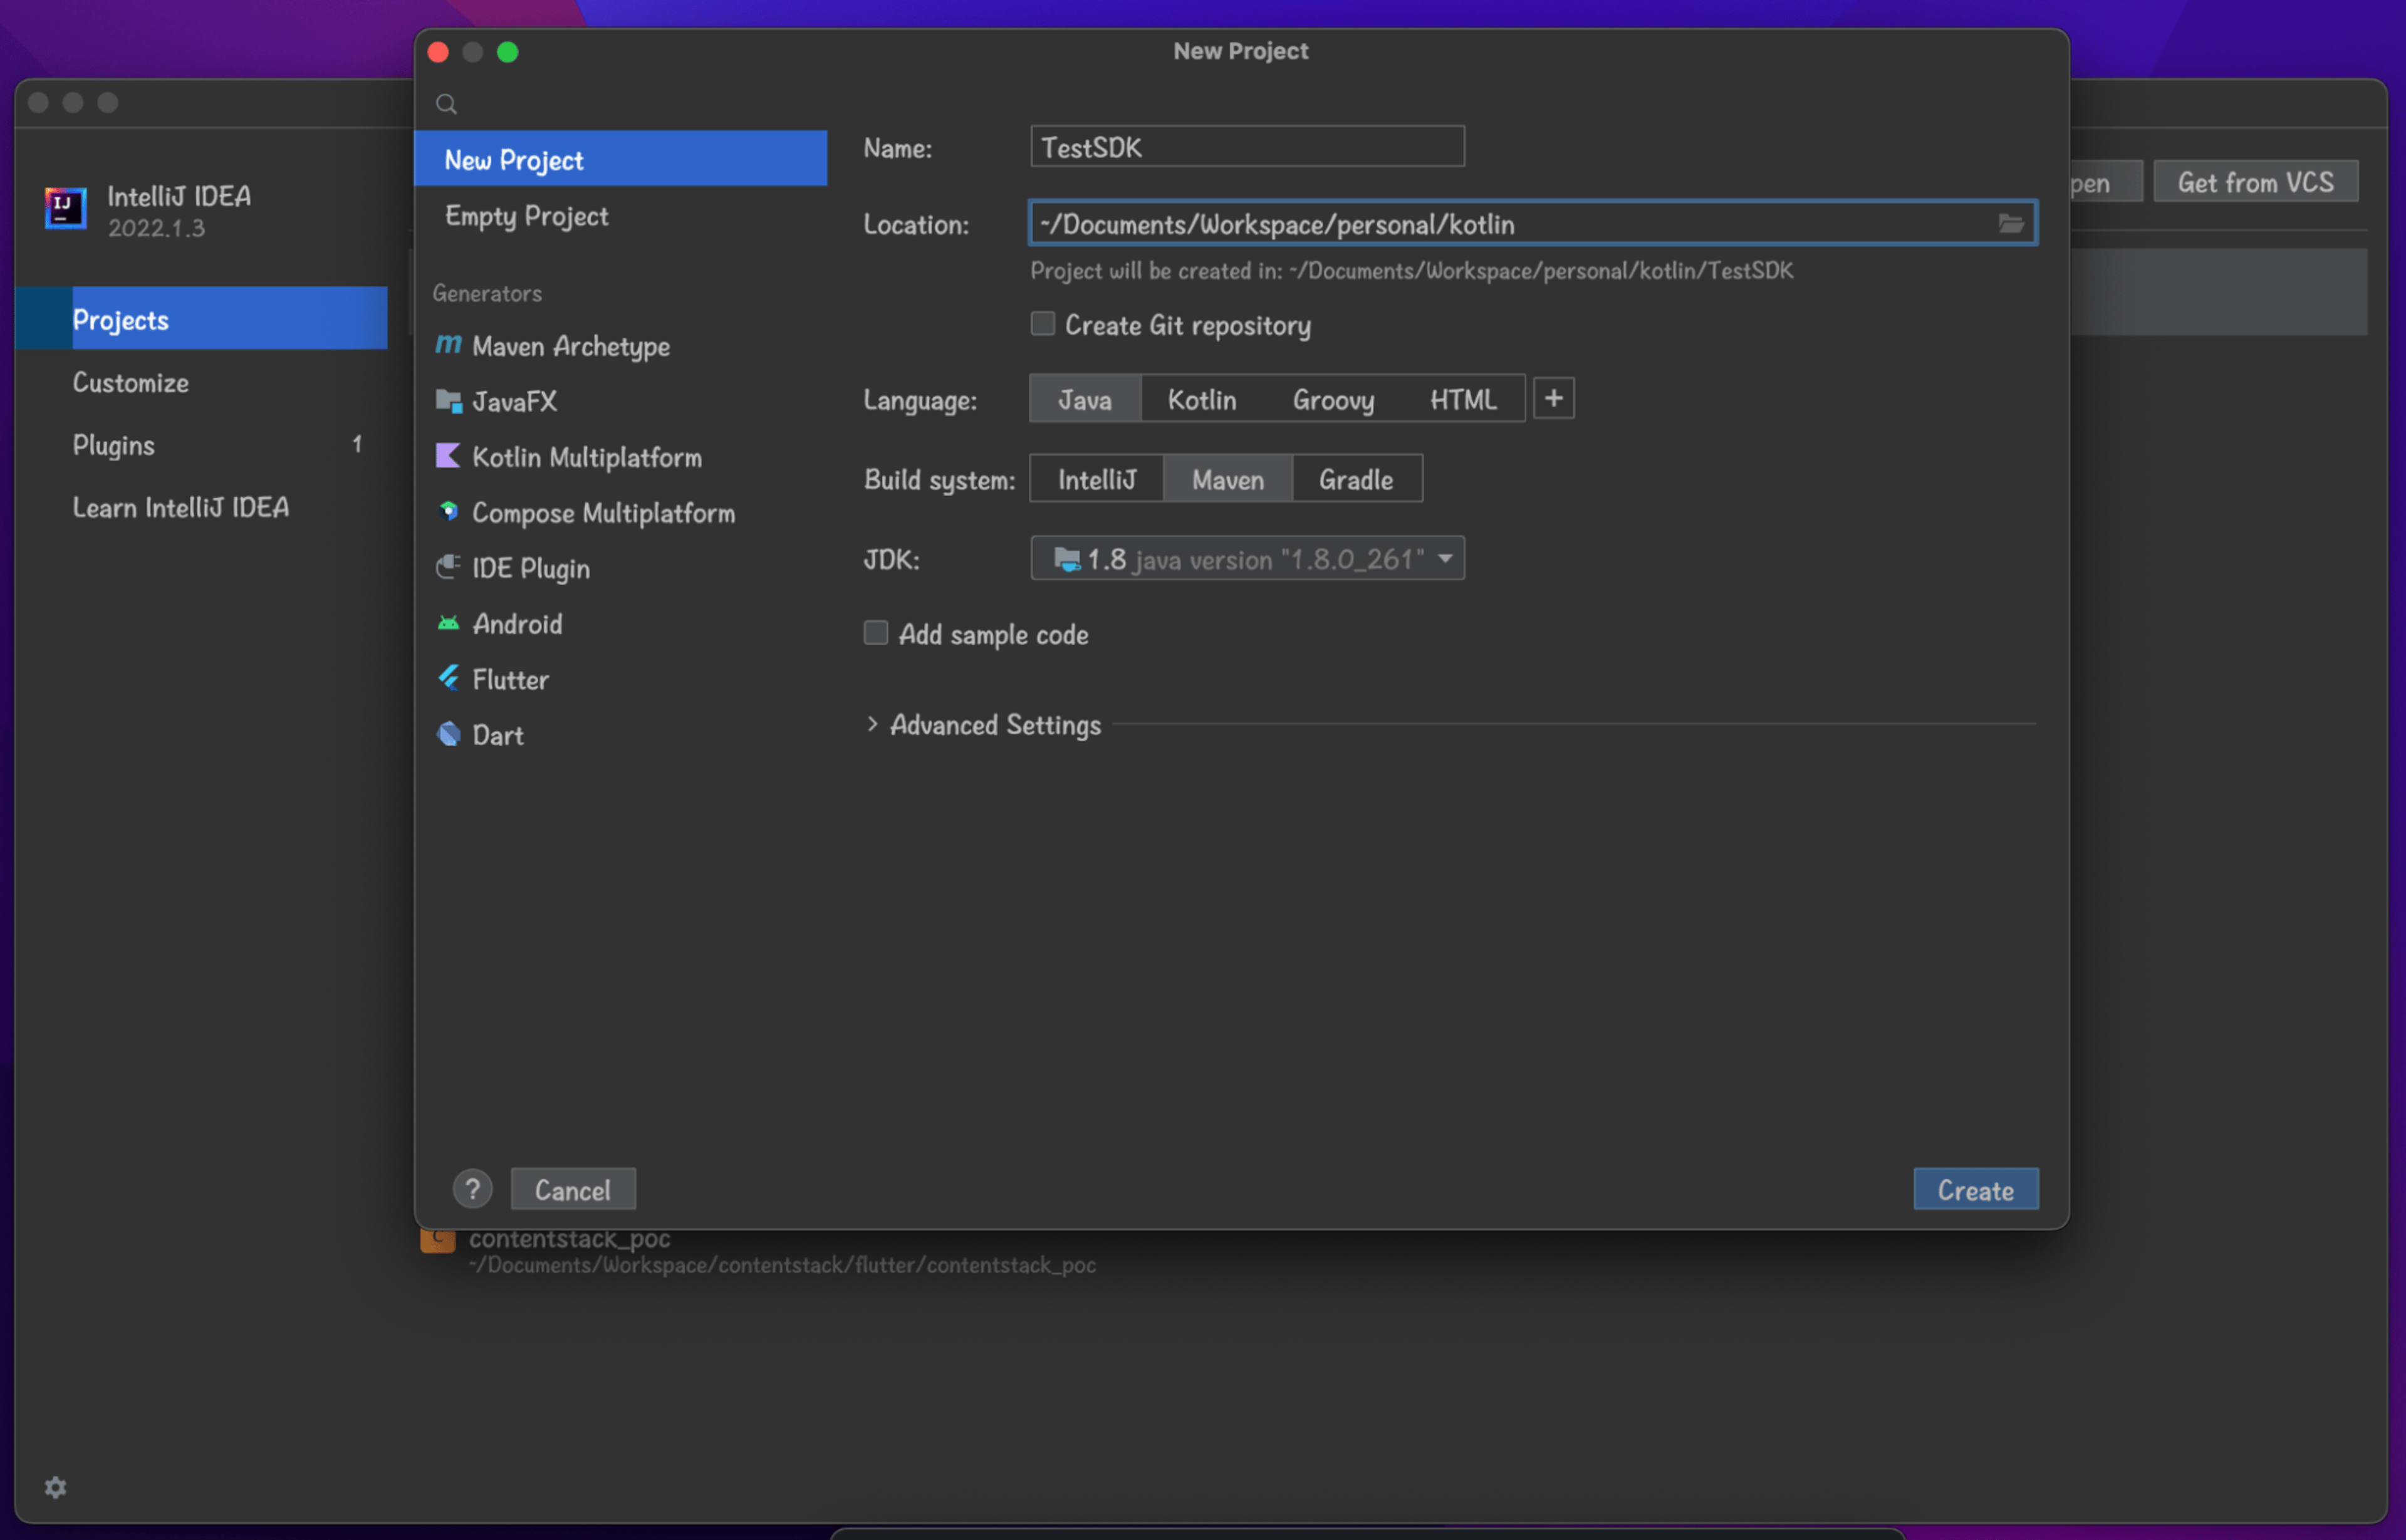The width and height of the screenshot is (2406, 1540).
Task: Click the partially hidden Open button
Action: (x=2105, y=182)
